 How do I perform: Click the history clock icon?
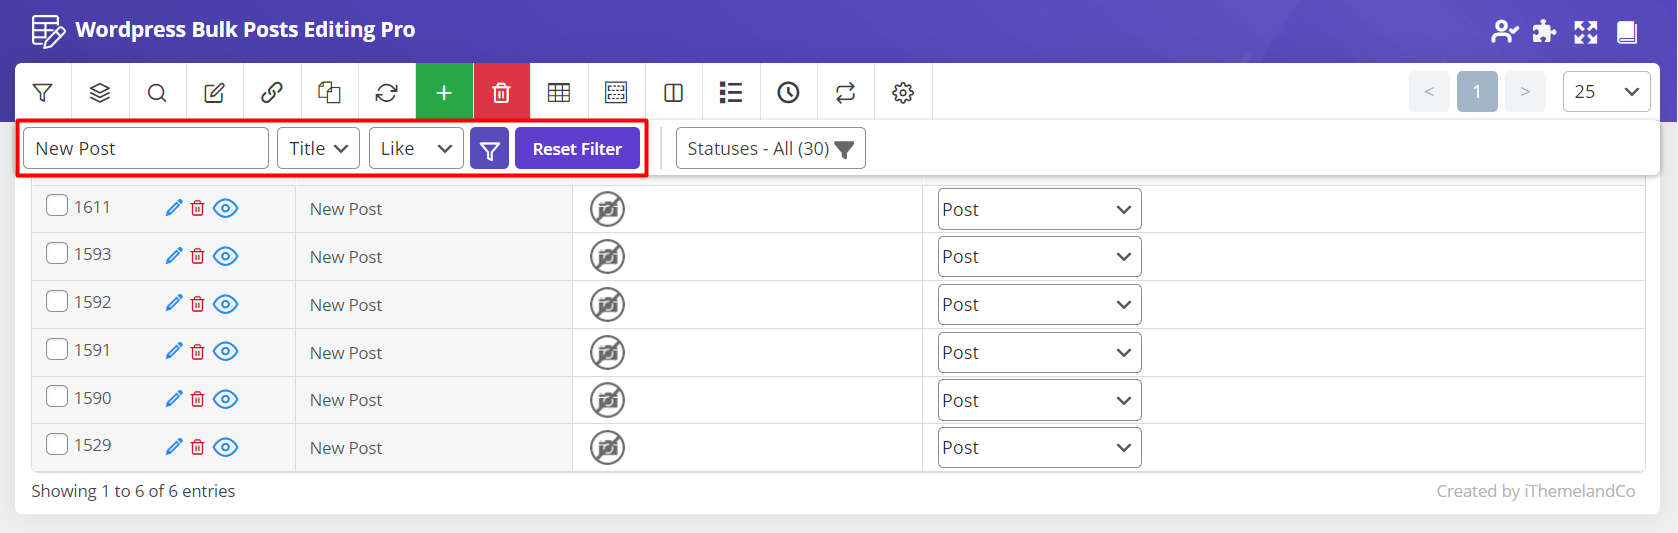point(788,93)
